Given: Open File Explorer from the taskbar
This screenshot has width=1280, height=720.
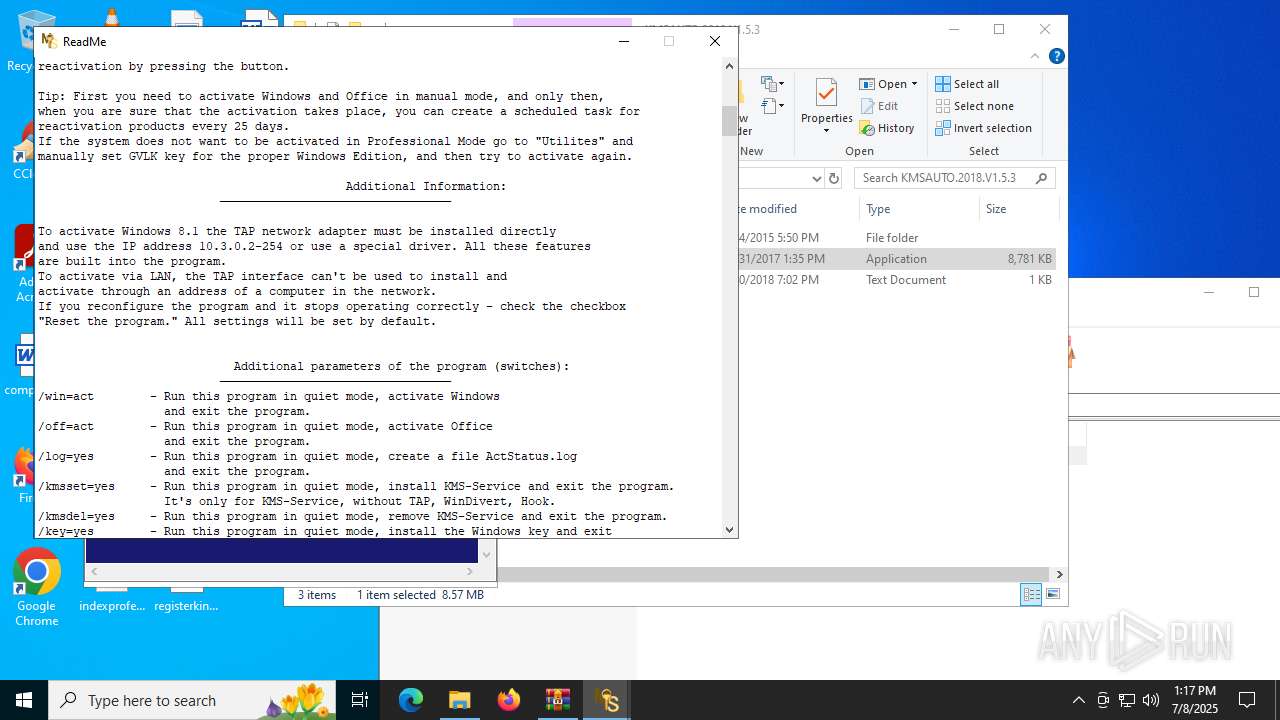Looking at the screenshot, I should click(459, 700).
